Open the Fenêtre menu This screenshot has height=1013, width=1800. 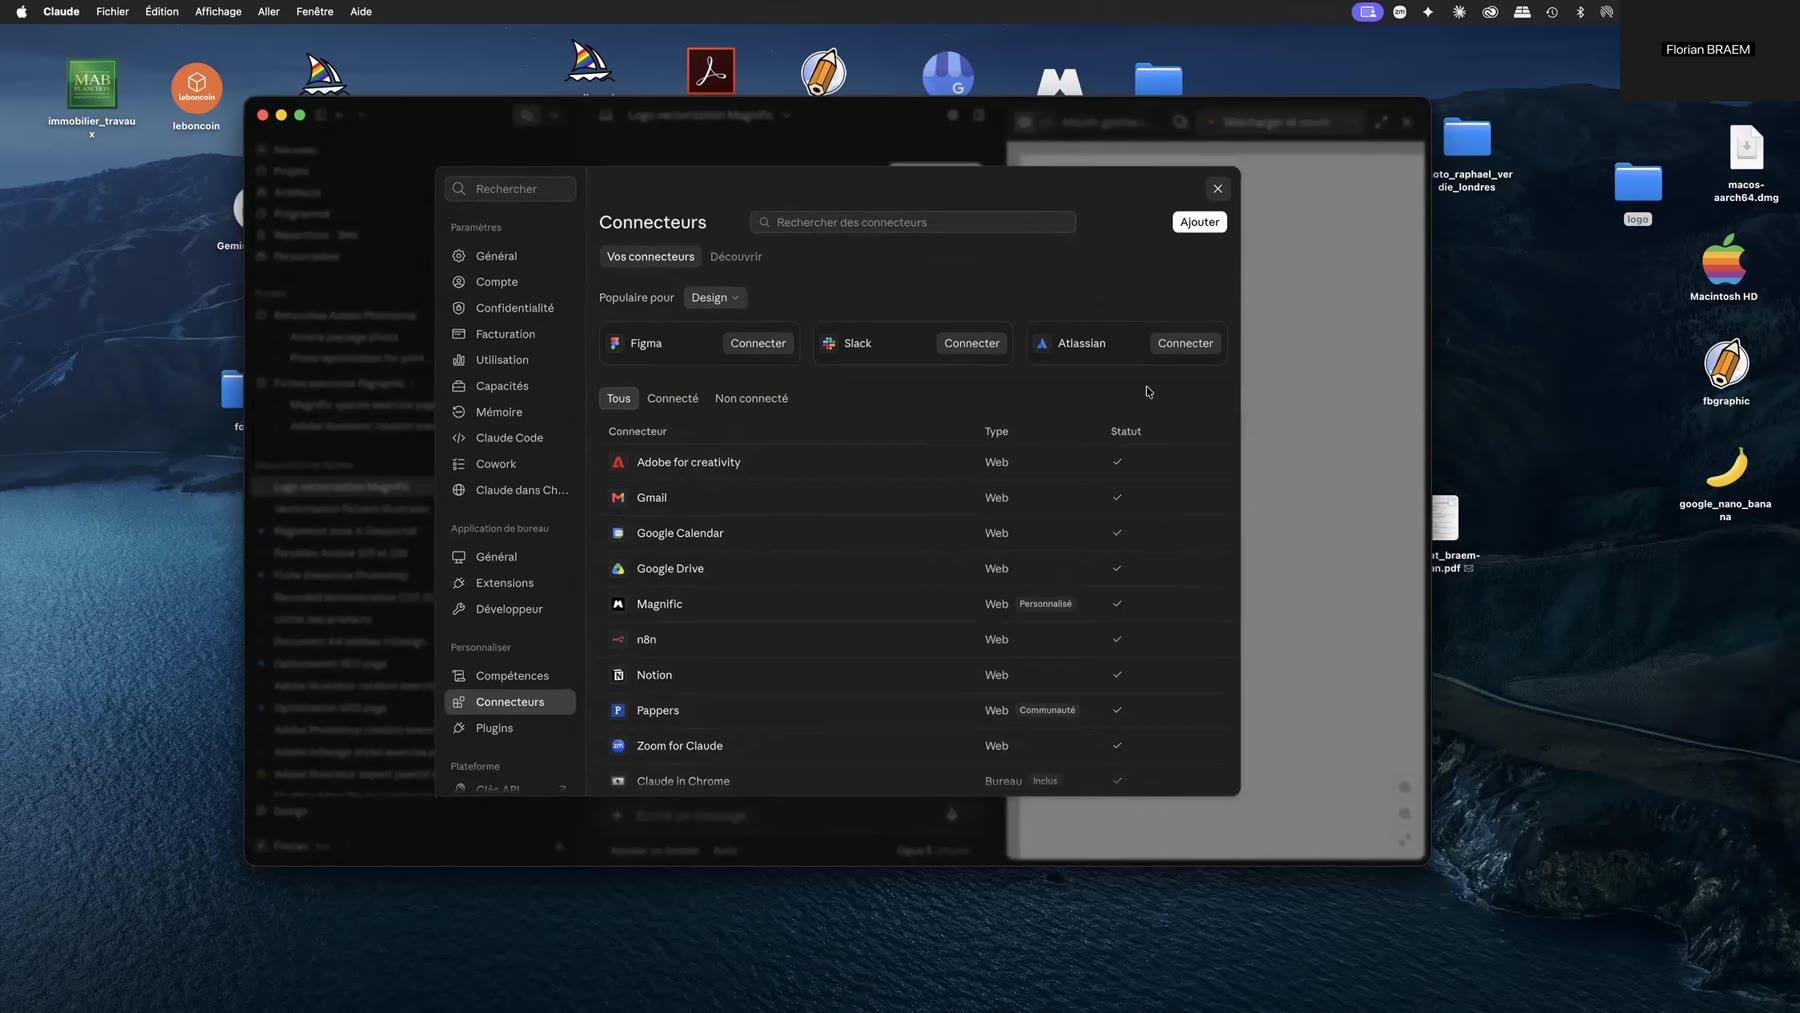[x=315, y=12]
